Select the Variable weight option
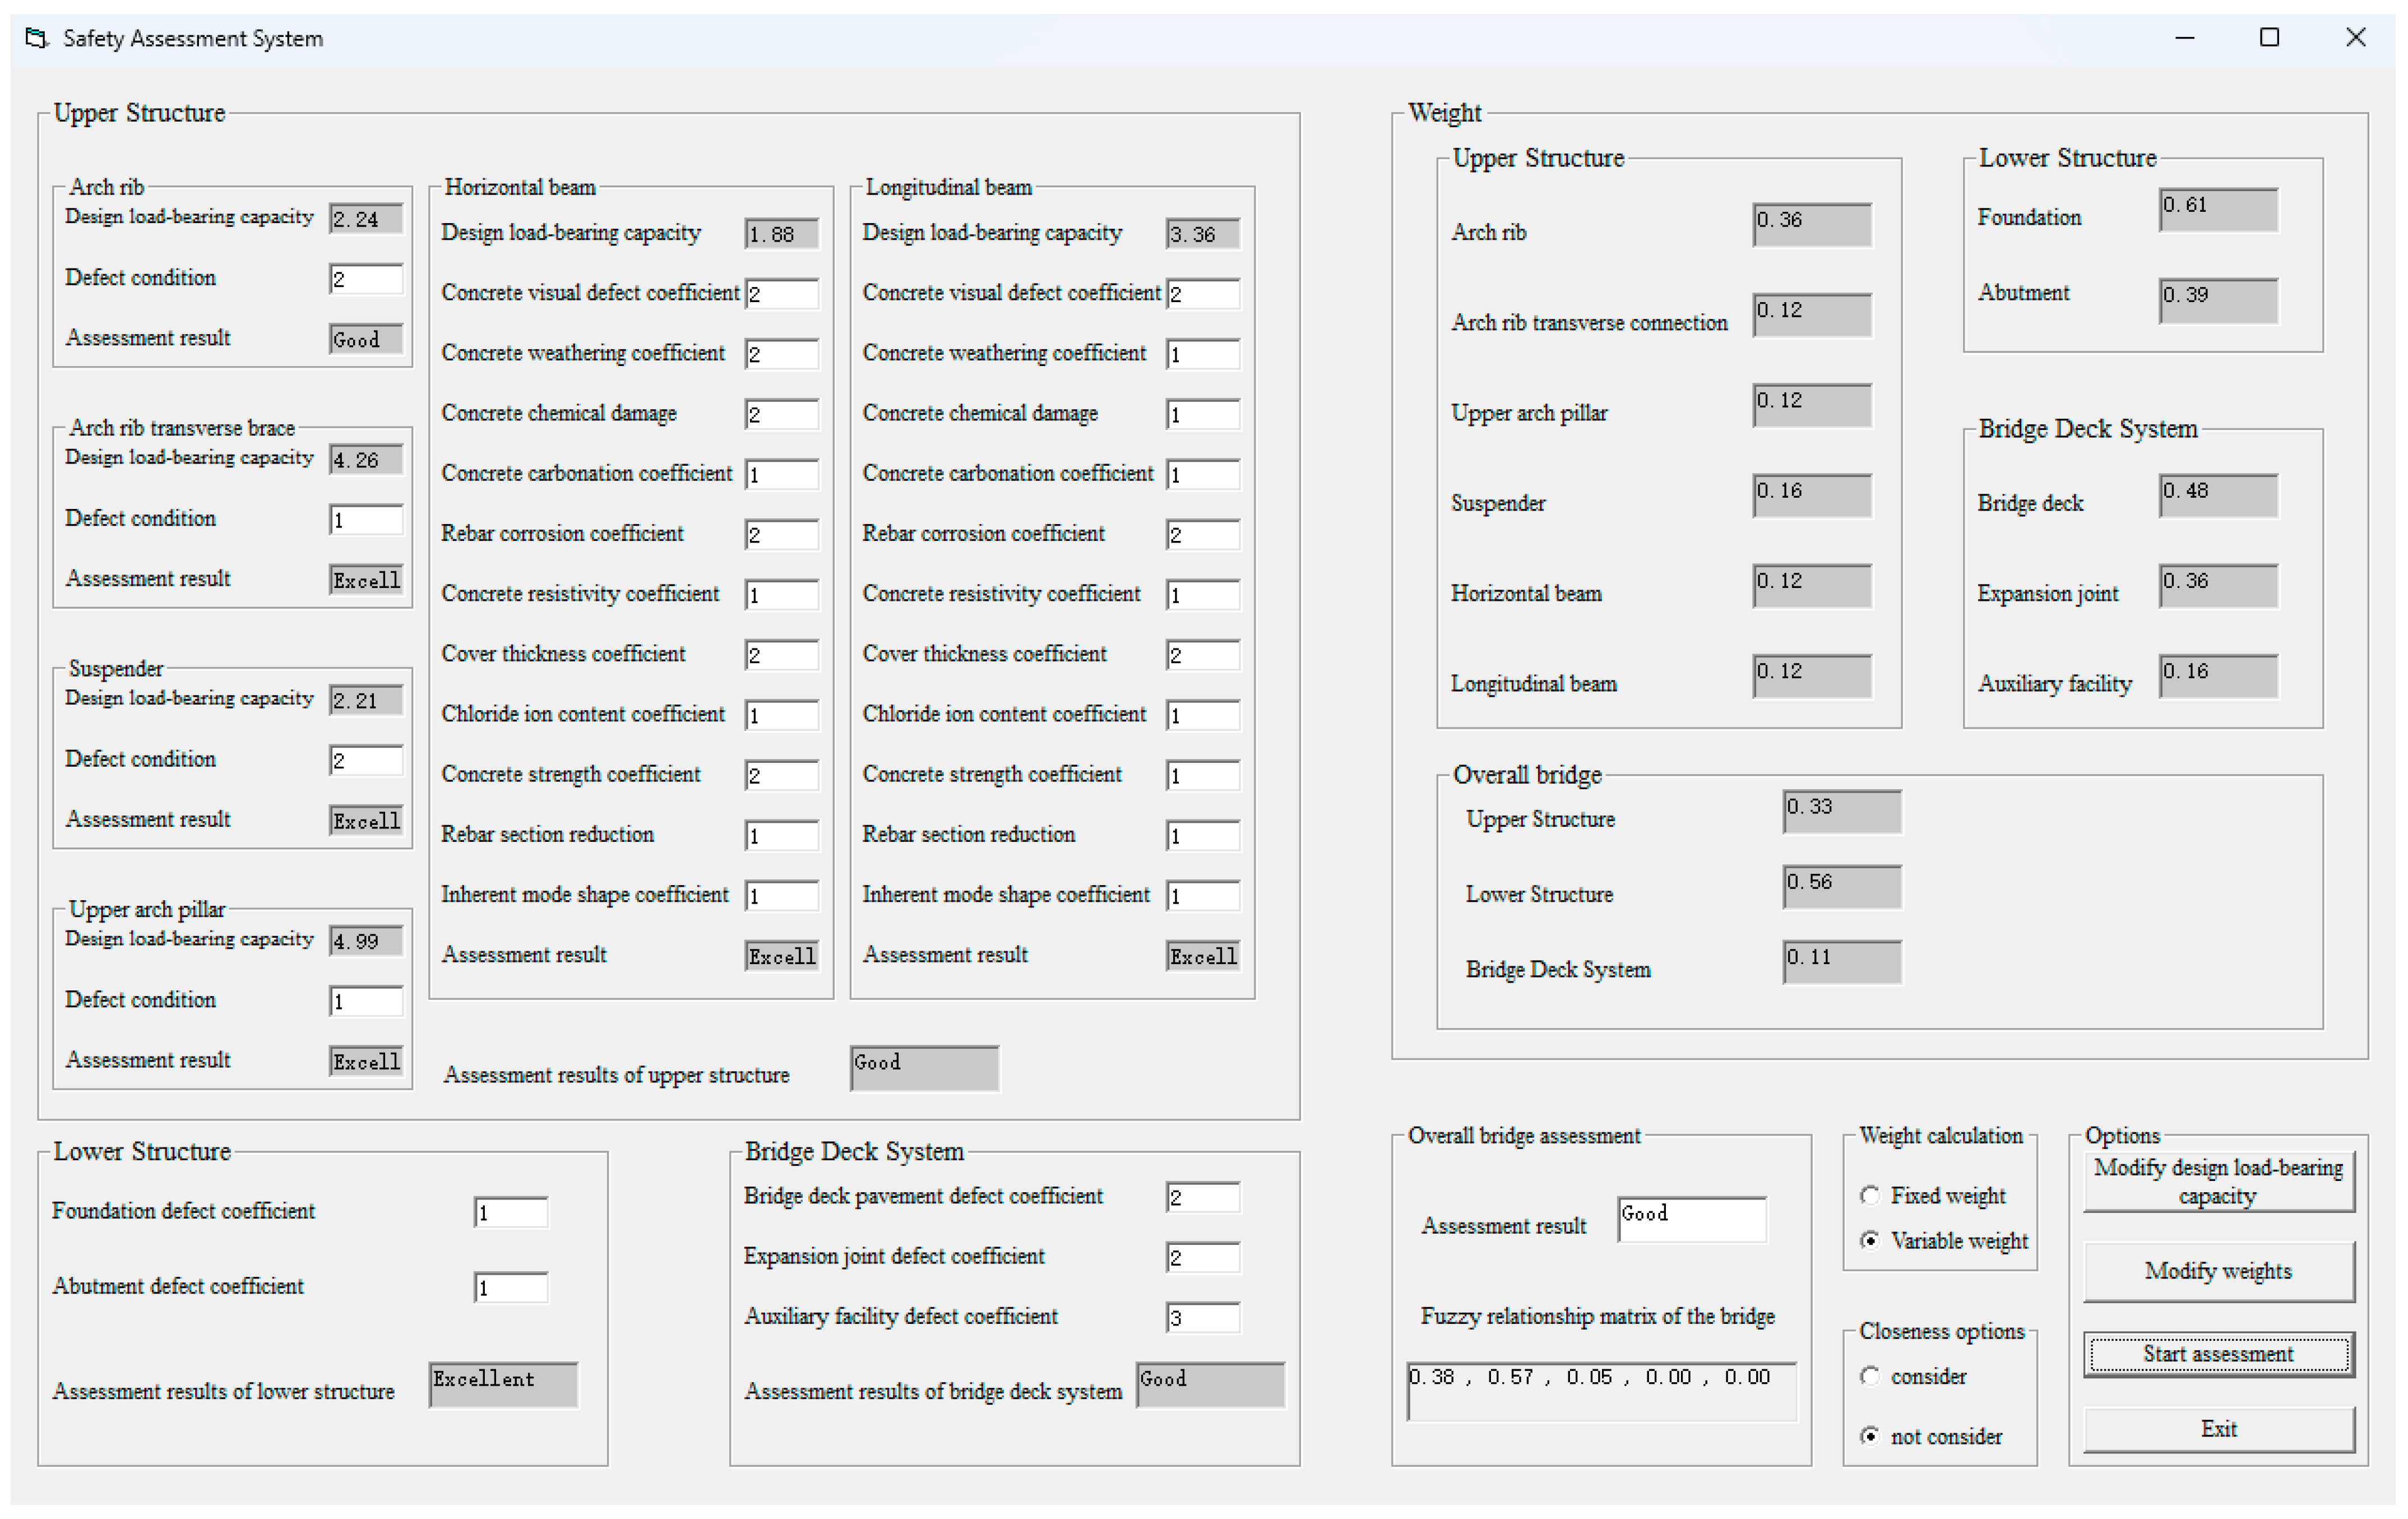Viewport: 2408px width, 1519px height. [x=1869, y=1241]
